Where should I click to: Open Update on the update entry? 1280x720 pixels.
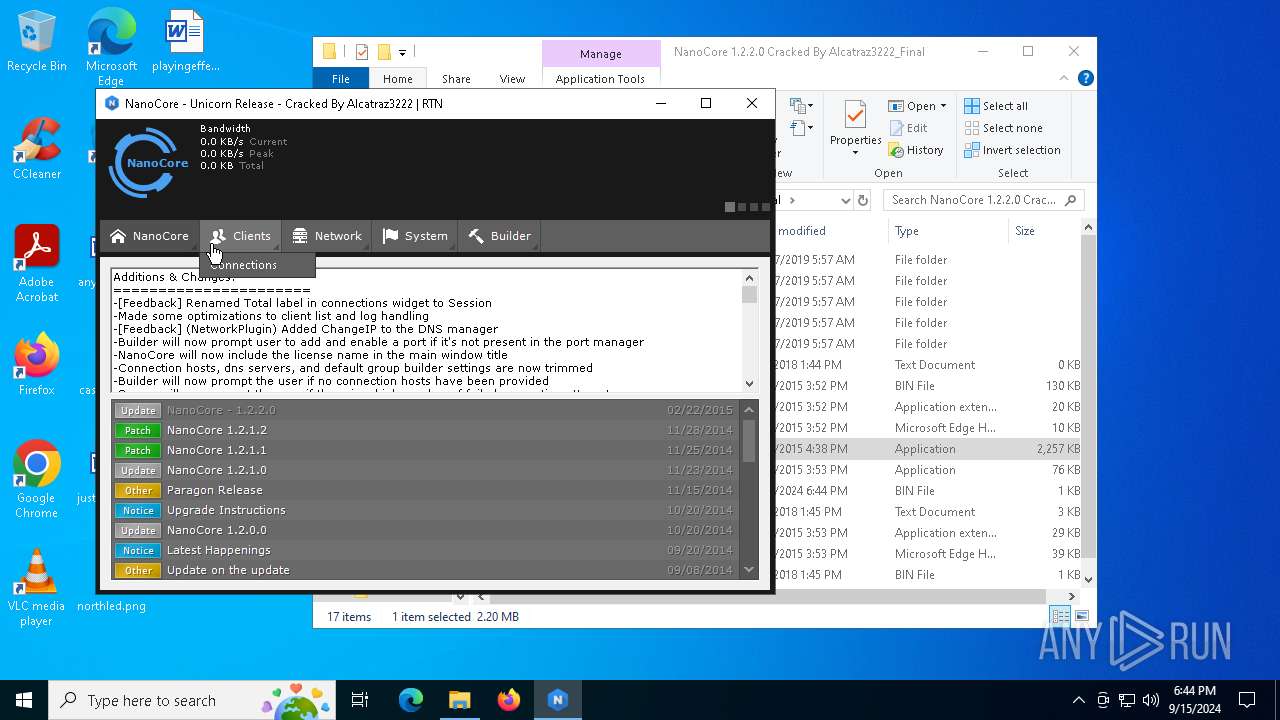[426, 570]
